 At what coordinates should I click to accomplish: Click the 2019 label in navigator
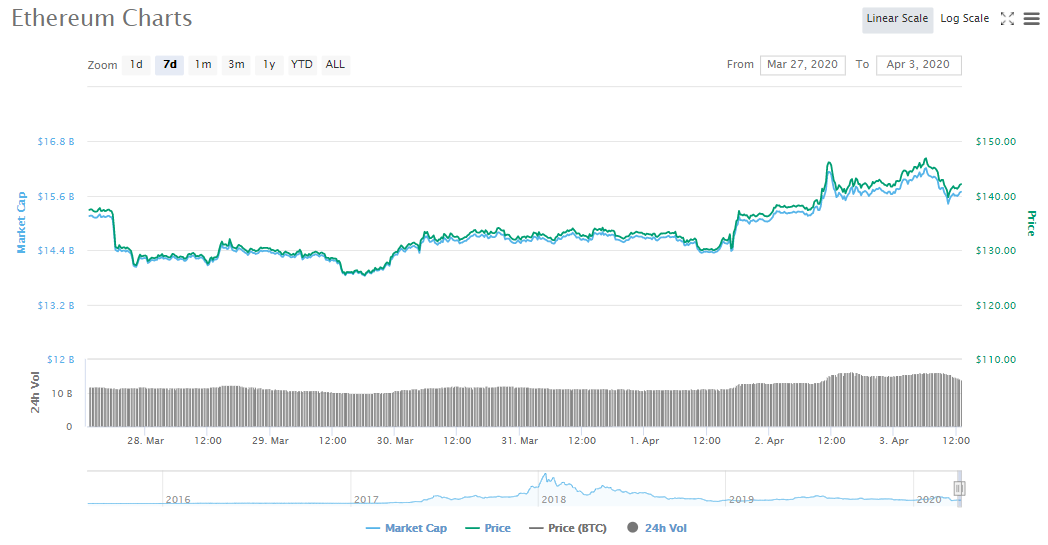pyautogui.click(x=741, y=500)
